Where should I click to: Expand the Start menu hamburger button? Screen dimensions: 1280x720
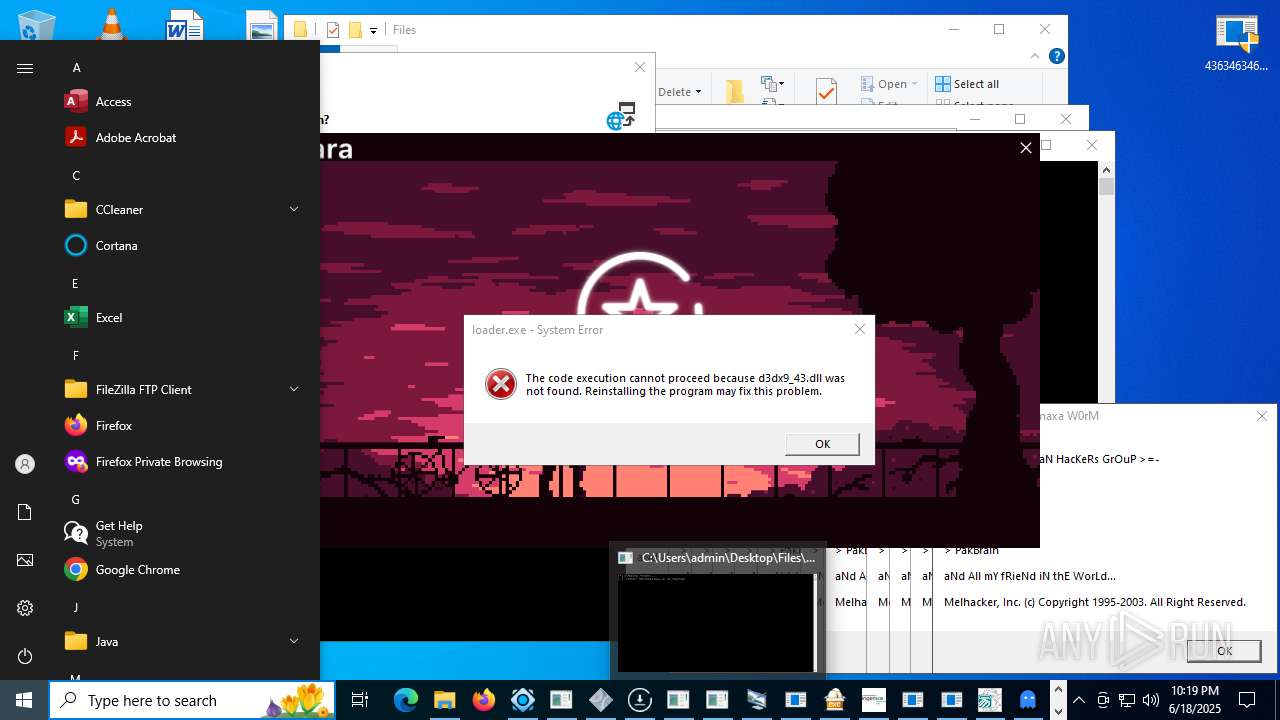(25, 68)
